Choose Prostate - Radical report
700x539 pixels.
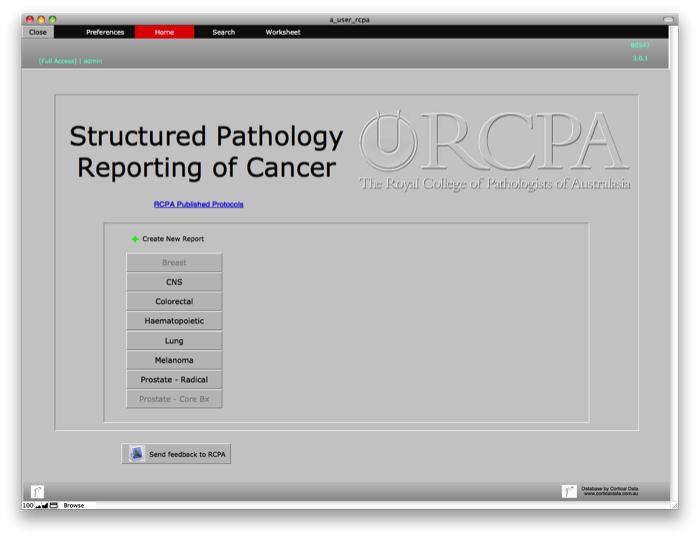[x=174, y=380]
